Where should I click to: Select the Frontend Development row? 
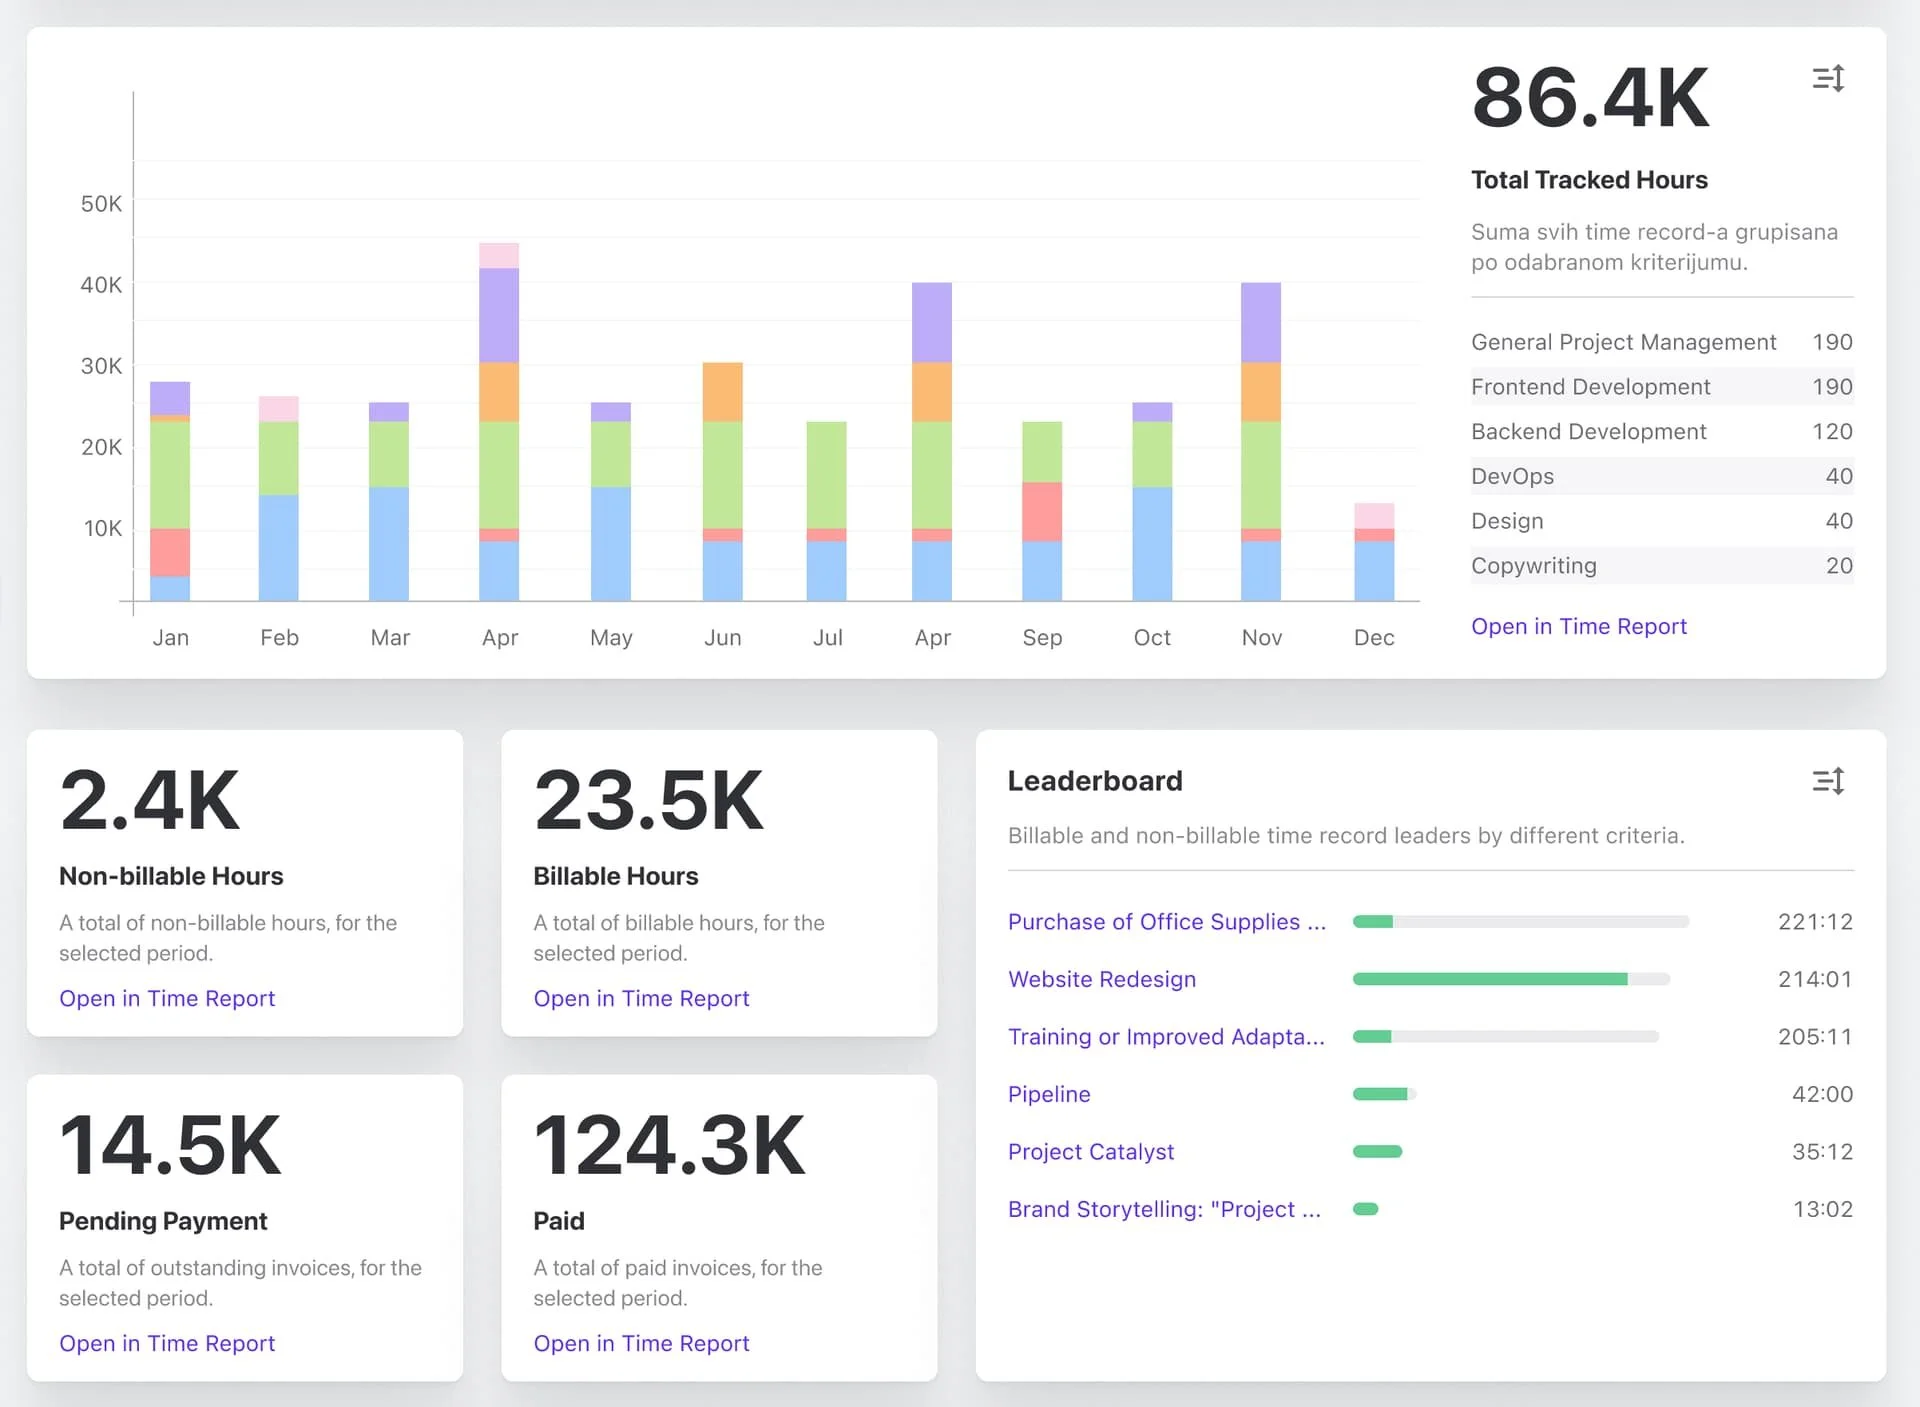tap(1661, 387)
